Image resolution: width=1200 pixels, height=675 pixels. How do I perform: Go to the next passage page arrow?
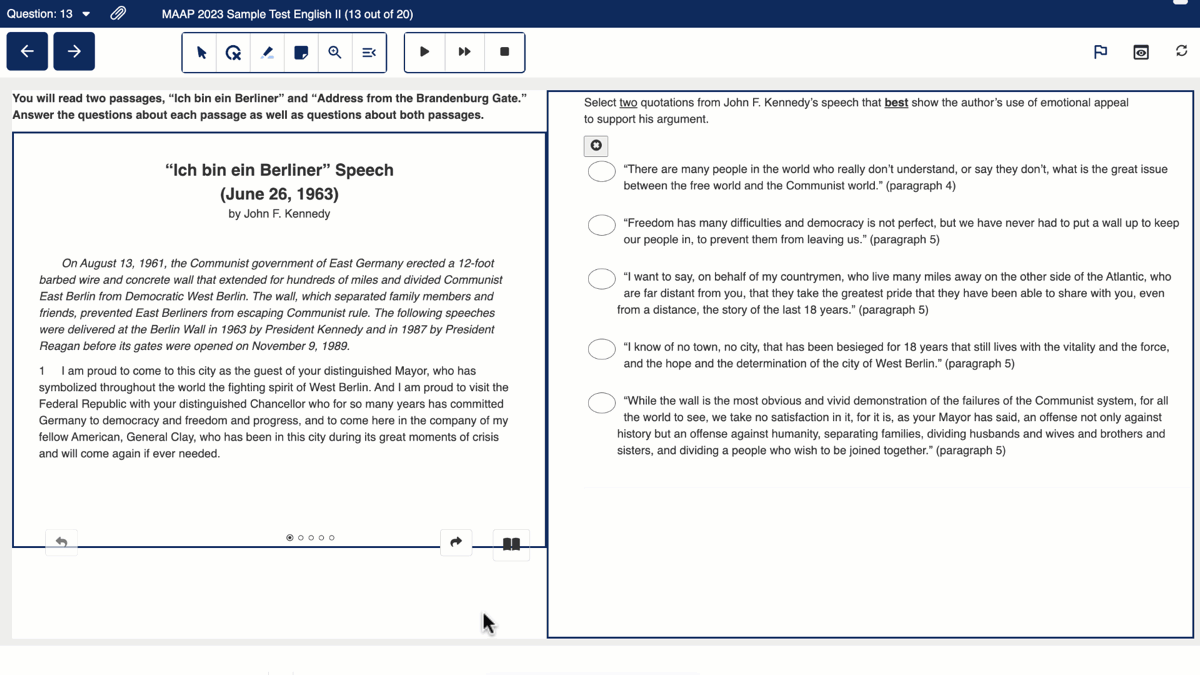pos(456,542)
